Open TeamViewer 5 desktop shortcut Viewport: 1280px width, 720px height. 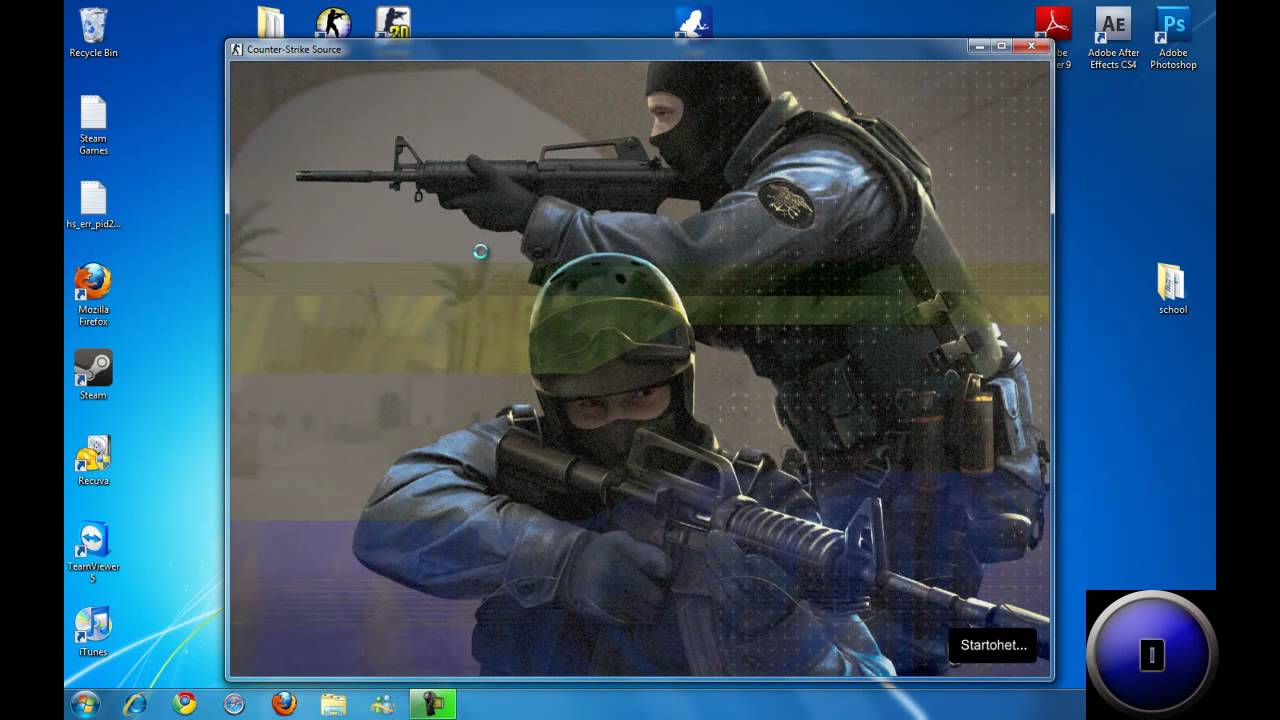(x=93, y=552)
